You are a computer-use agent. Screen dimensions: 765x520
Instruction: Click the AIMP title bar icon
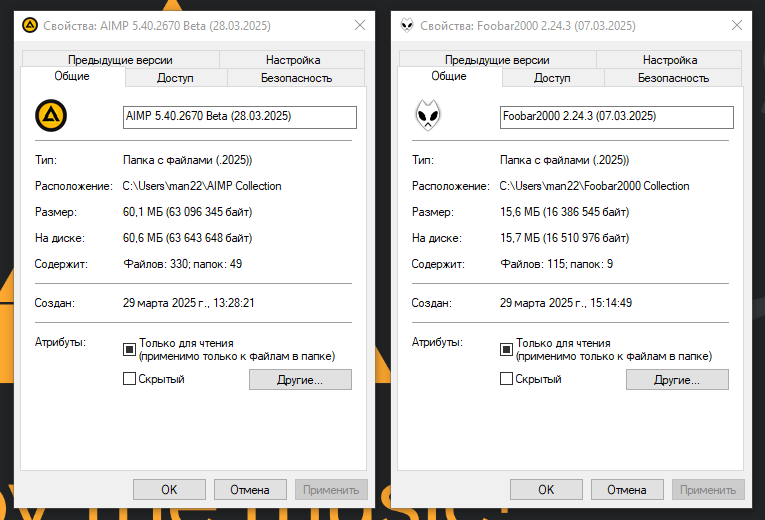point(29,25)
